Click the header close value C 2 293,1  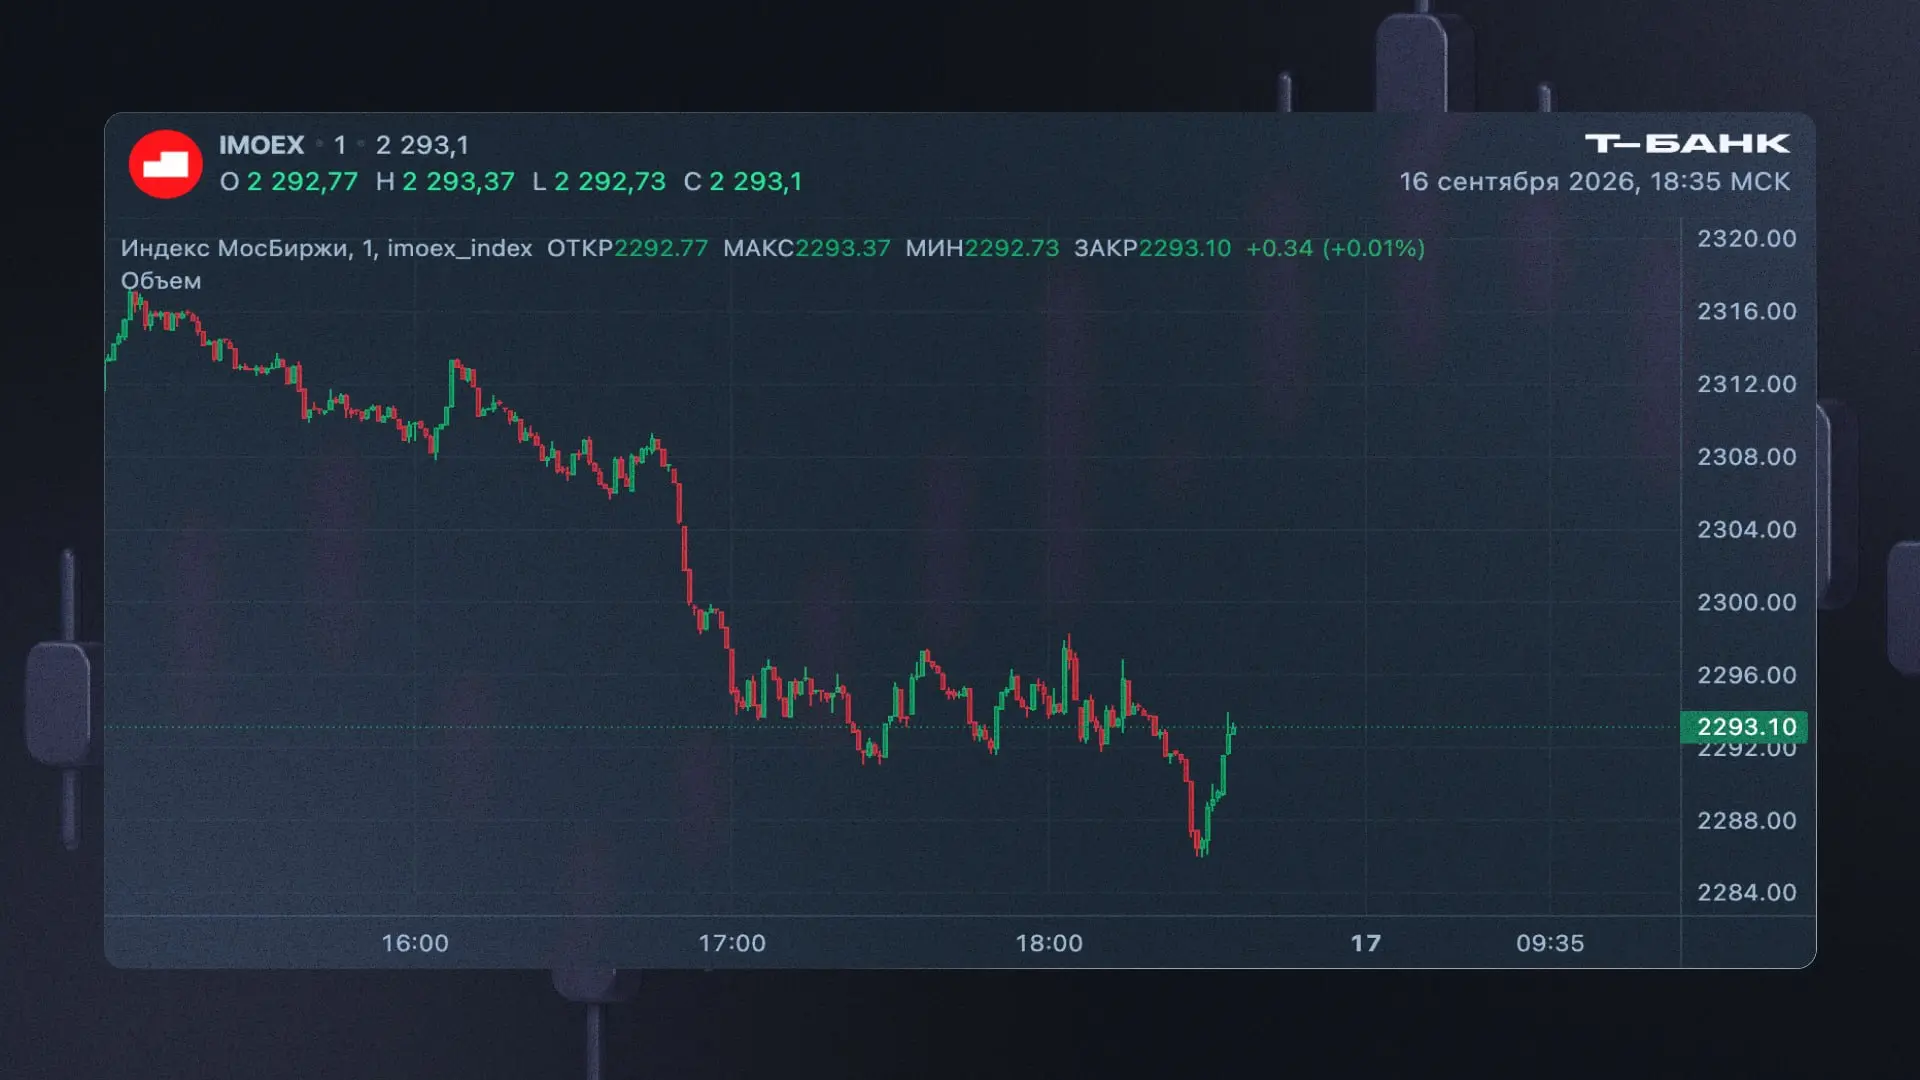click(x=743, y=182)
